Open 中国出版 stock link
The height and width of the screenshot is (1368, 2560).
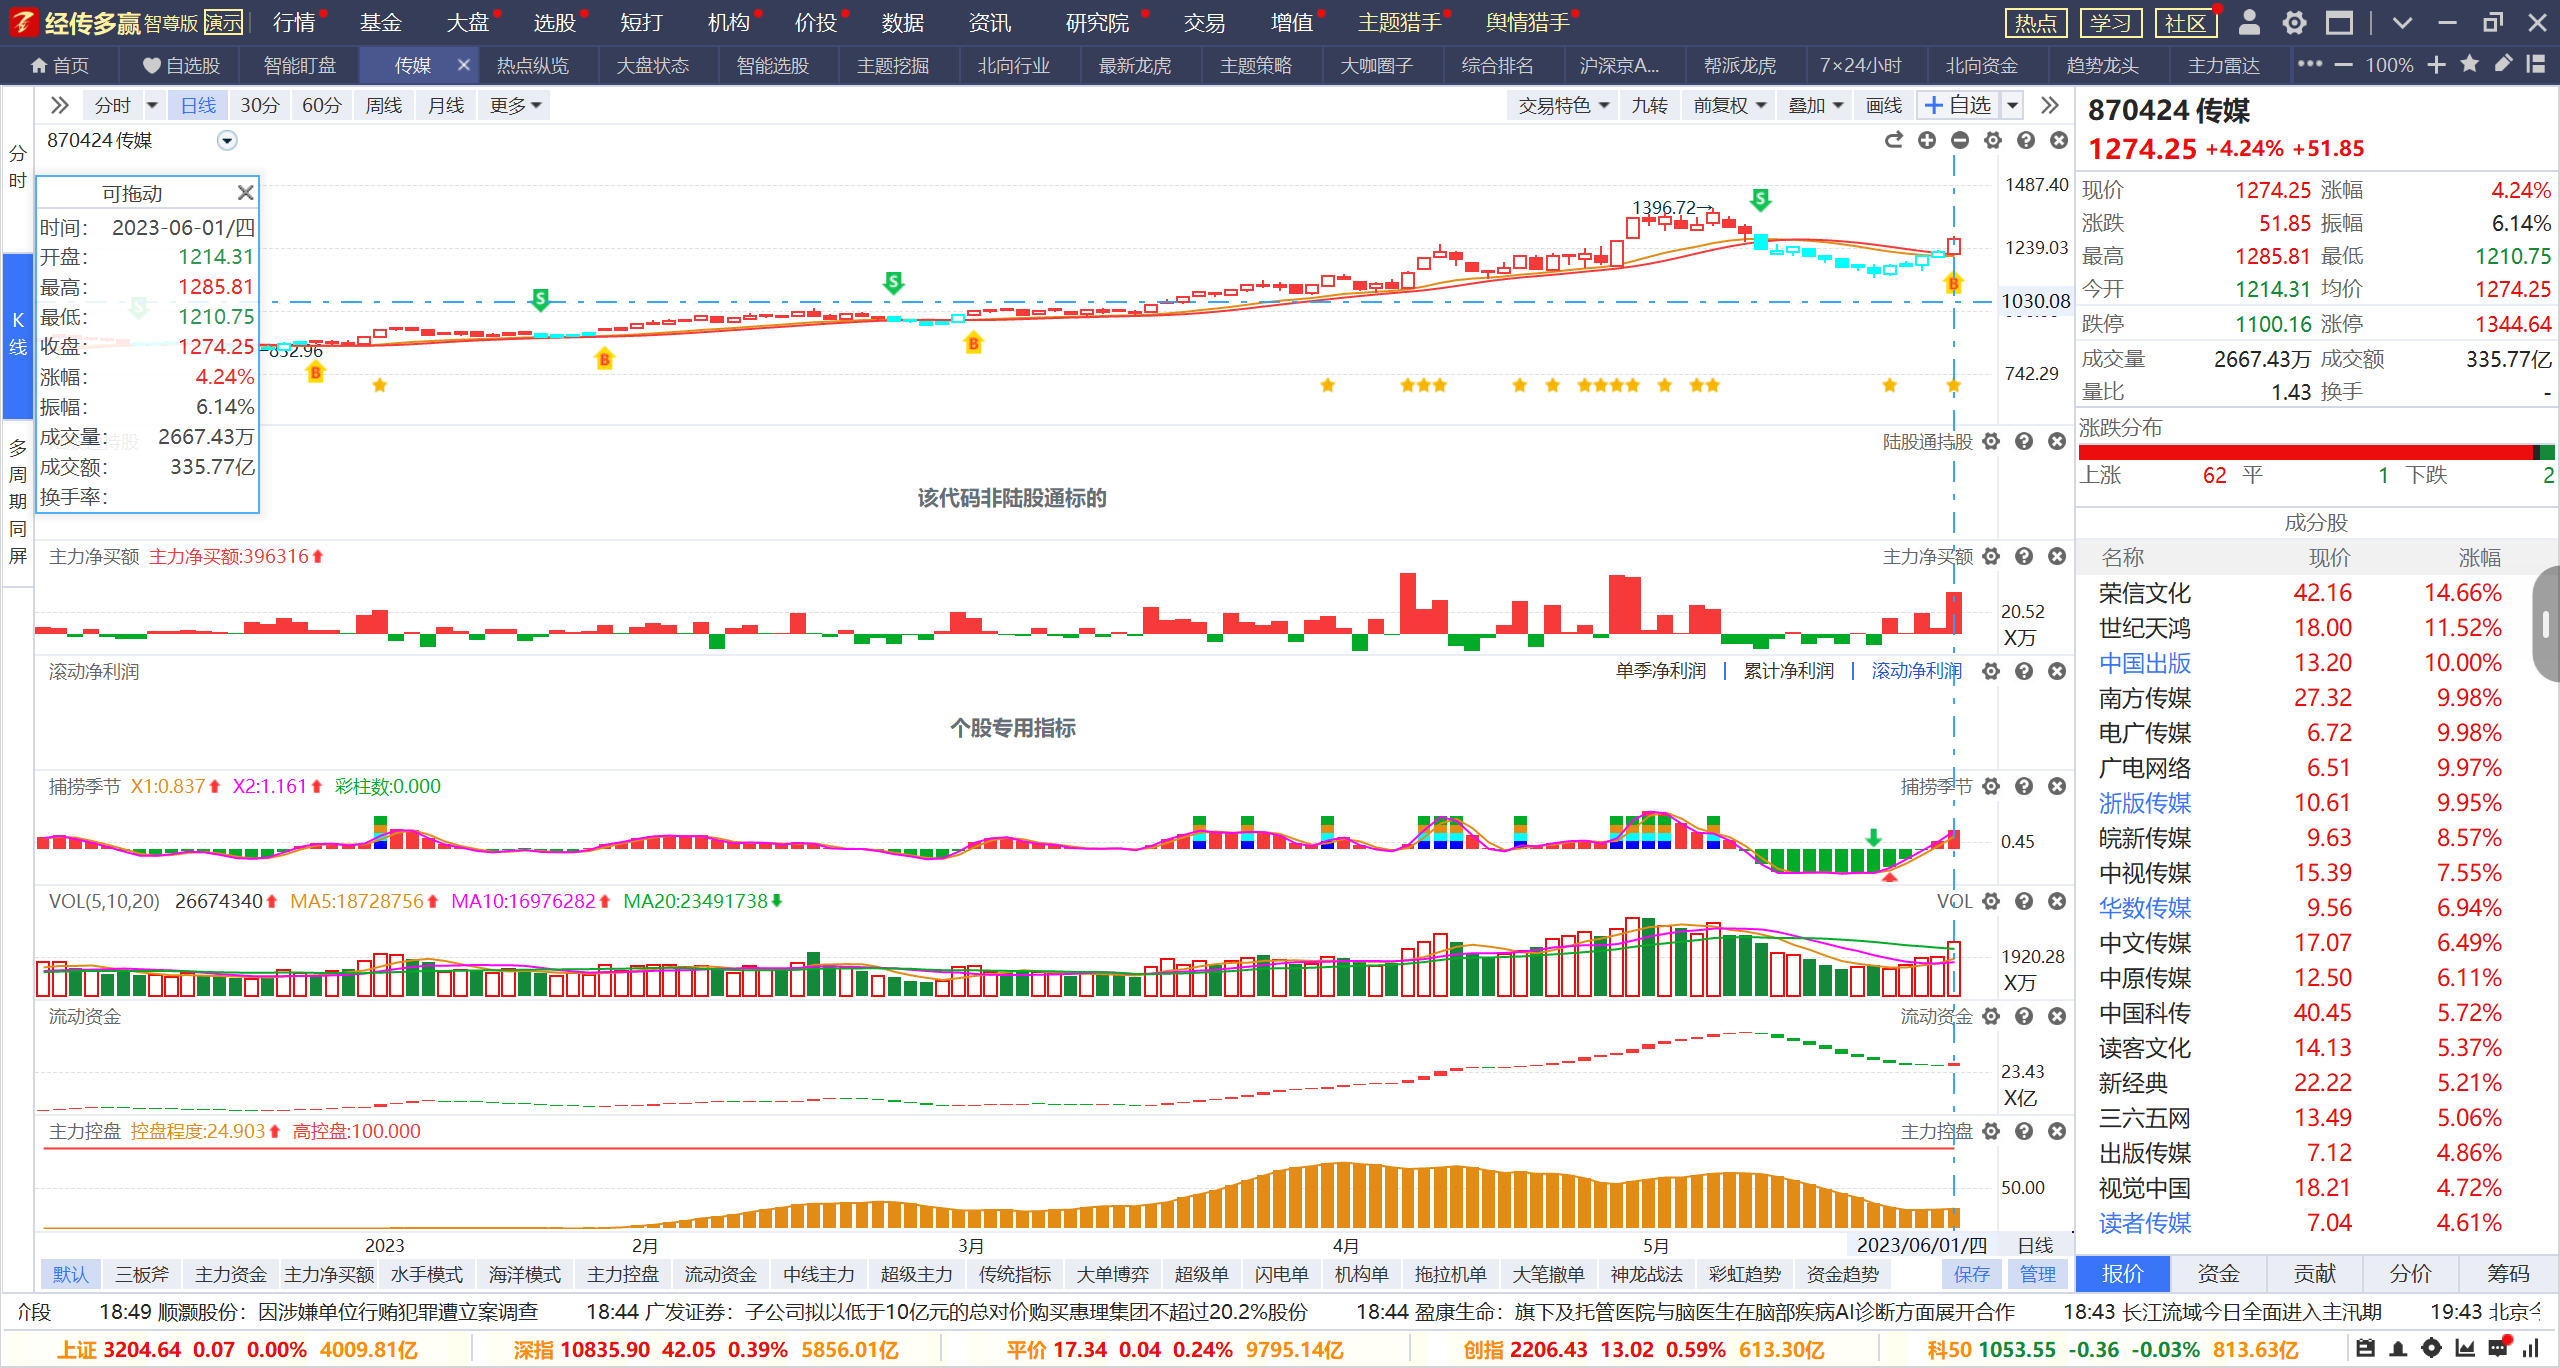(x=2144, y=663)
